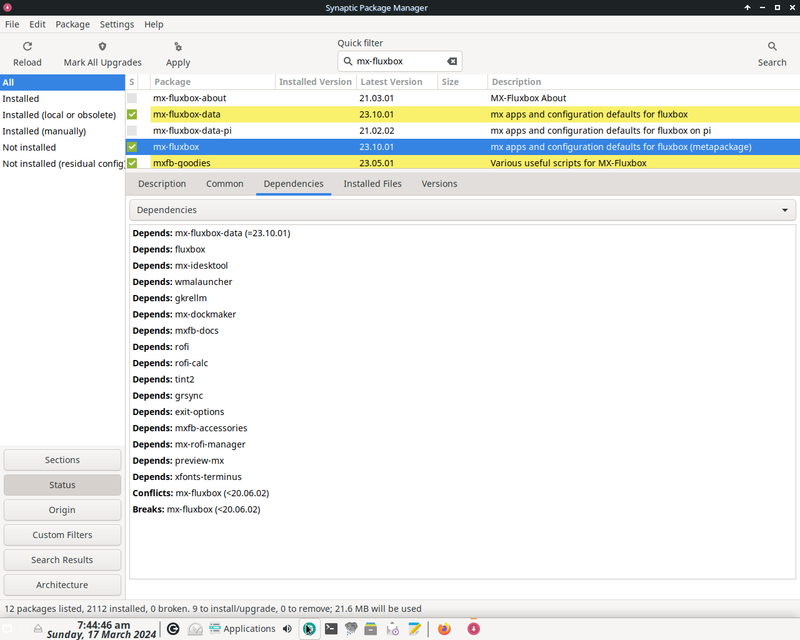Open the file manager drawer icon in taskbar

click(371, 629)
